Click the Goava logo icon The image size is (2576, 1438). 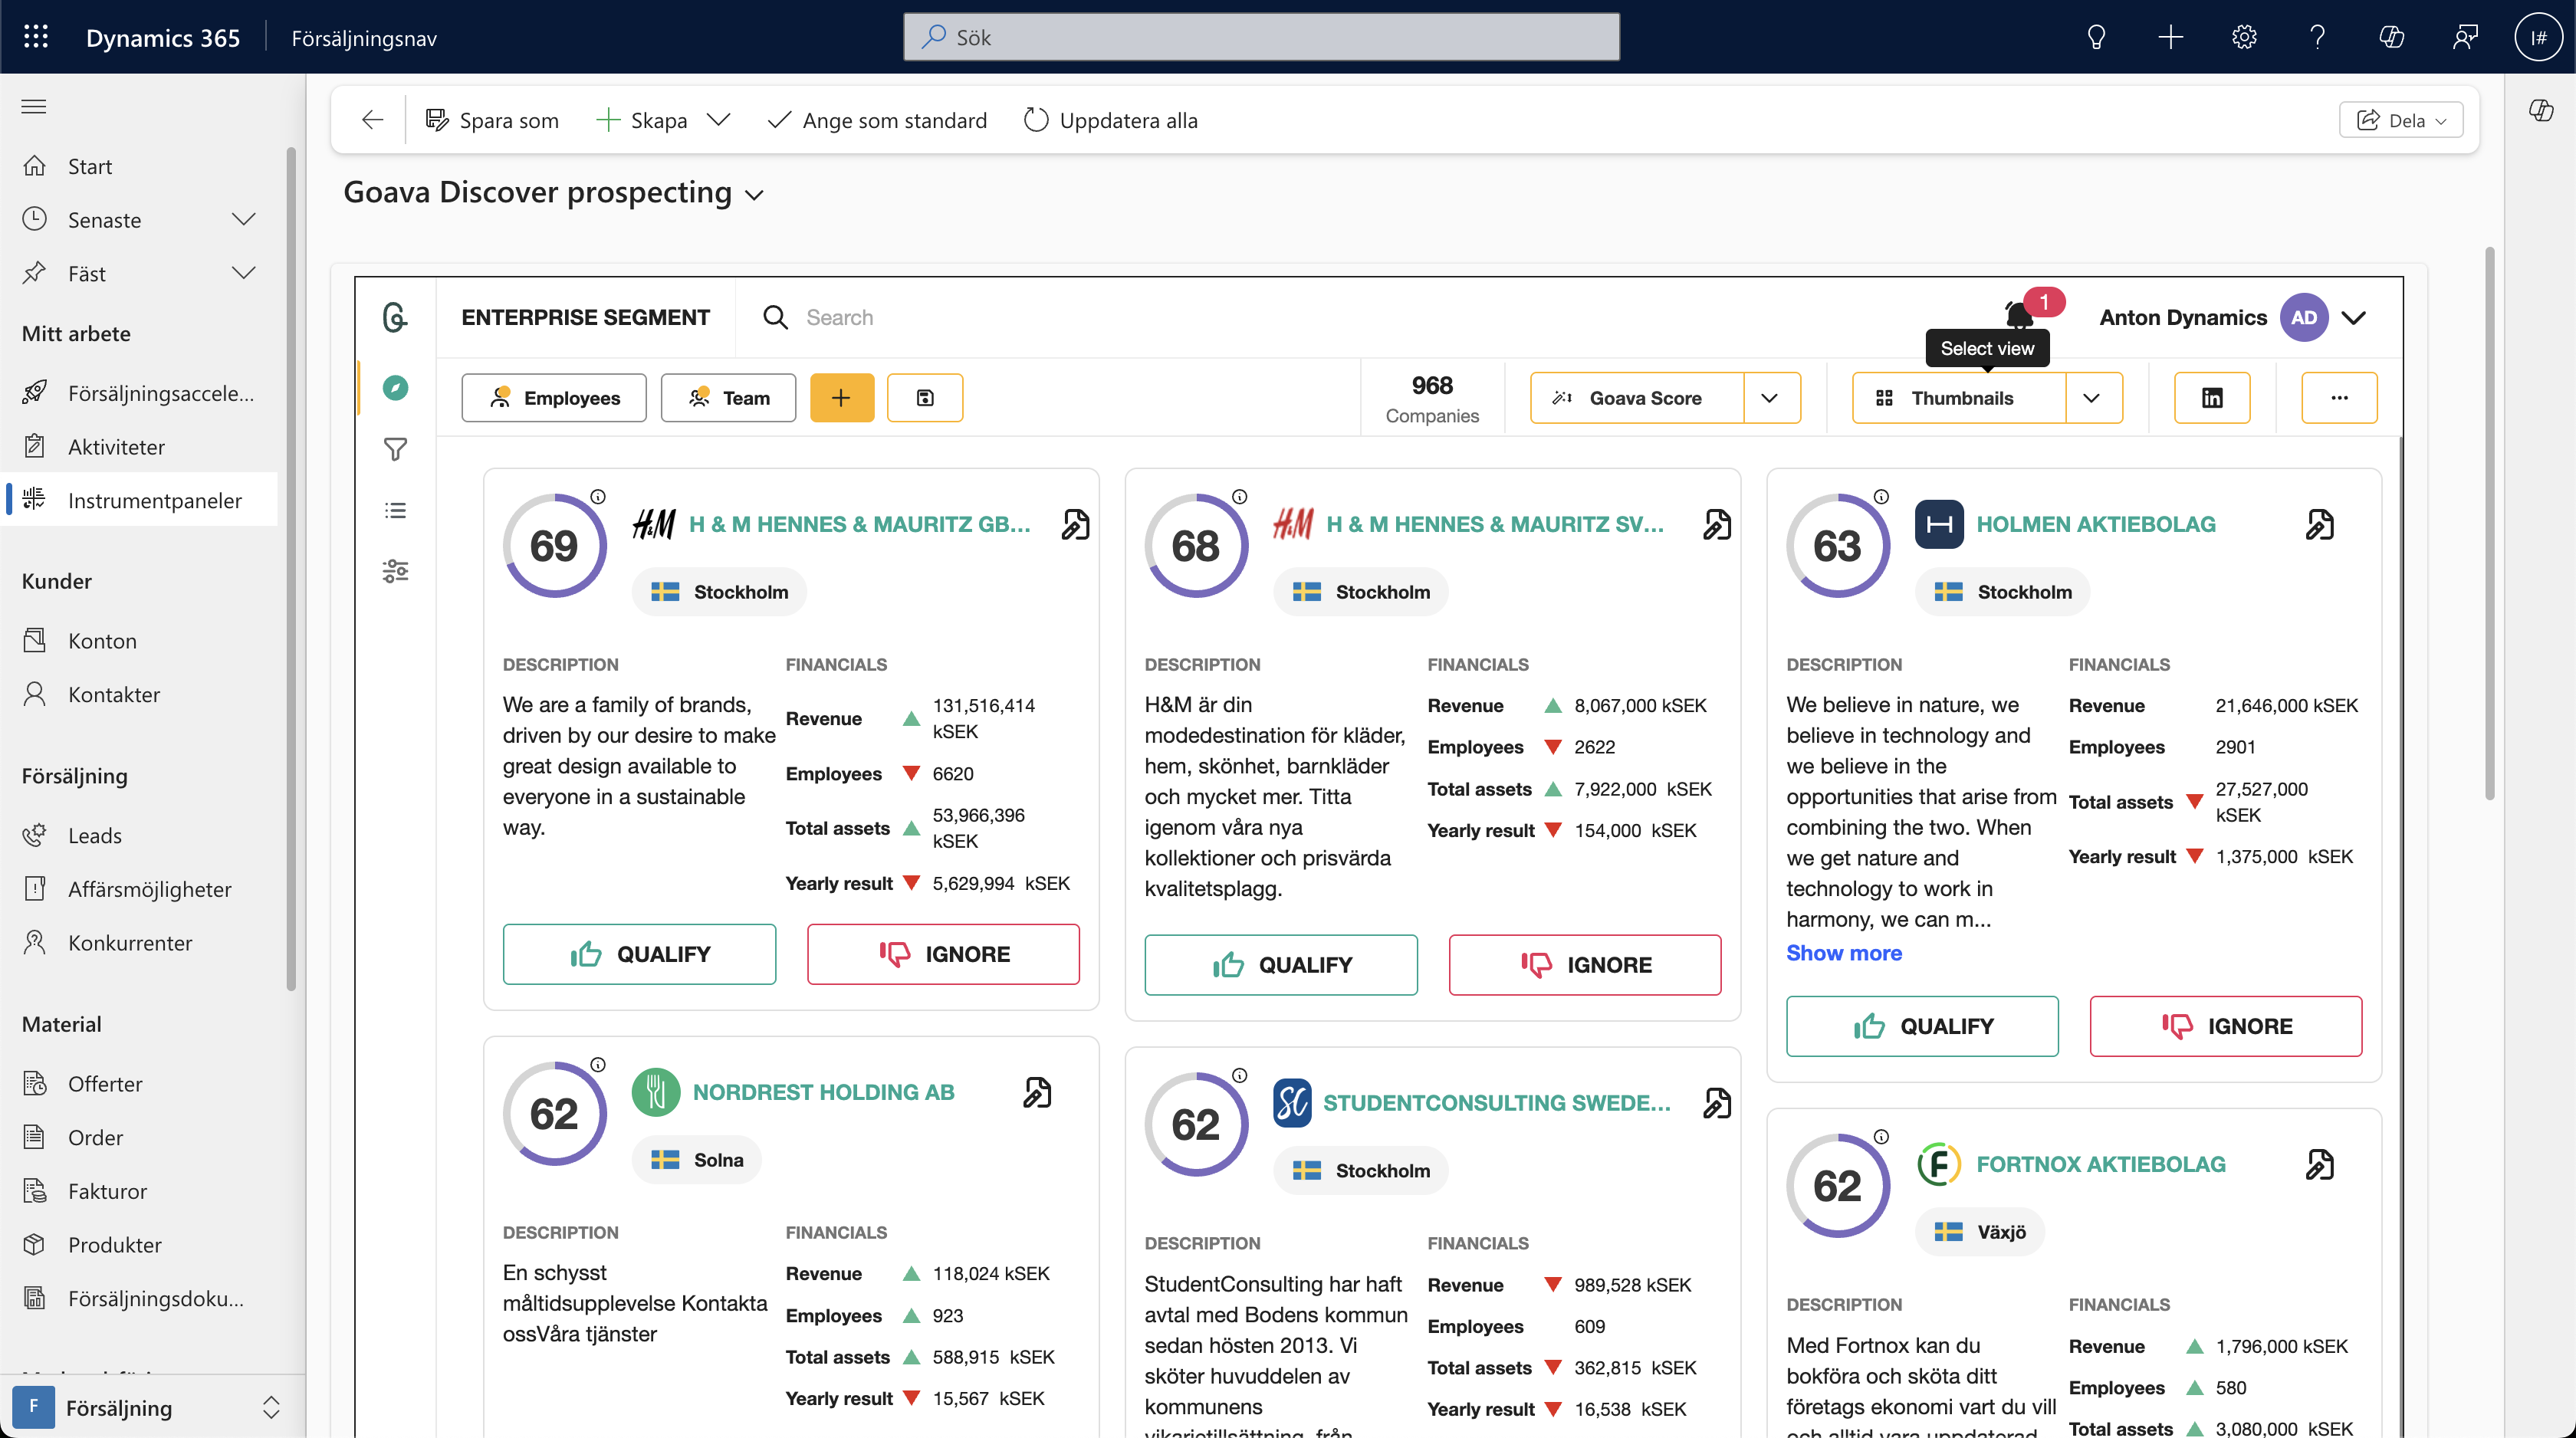(395, 317)
